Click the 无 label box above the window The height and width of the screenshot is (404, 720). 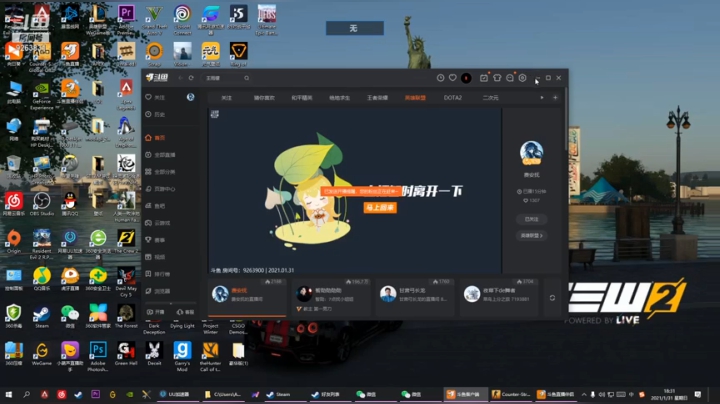pyautogui.click(x=354, y=28)
